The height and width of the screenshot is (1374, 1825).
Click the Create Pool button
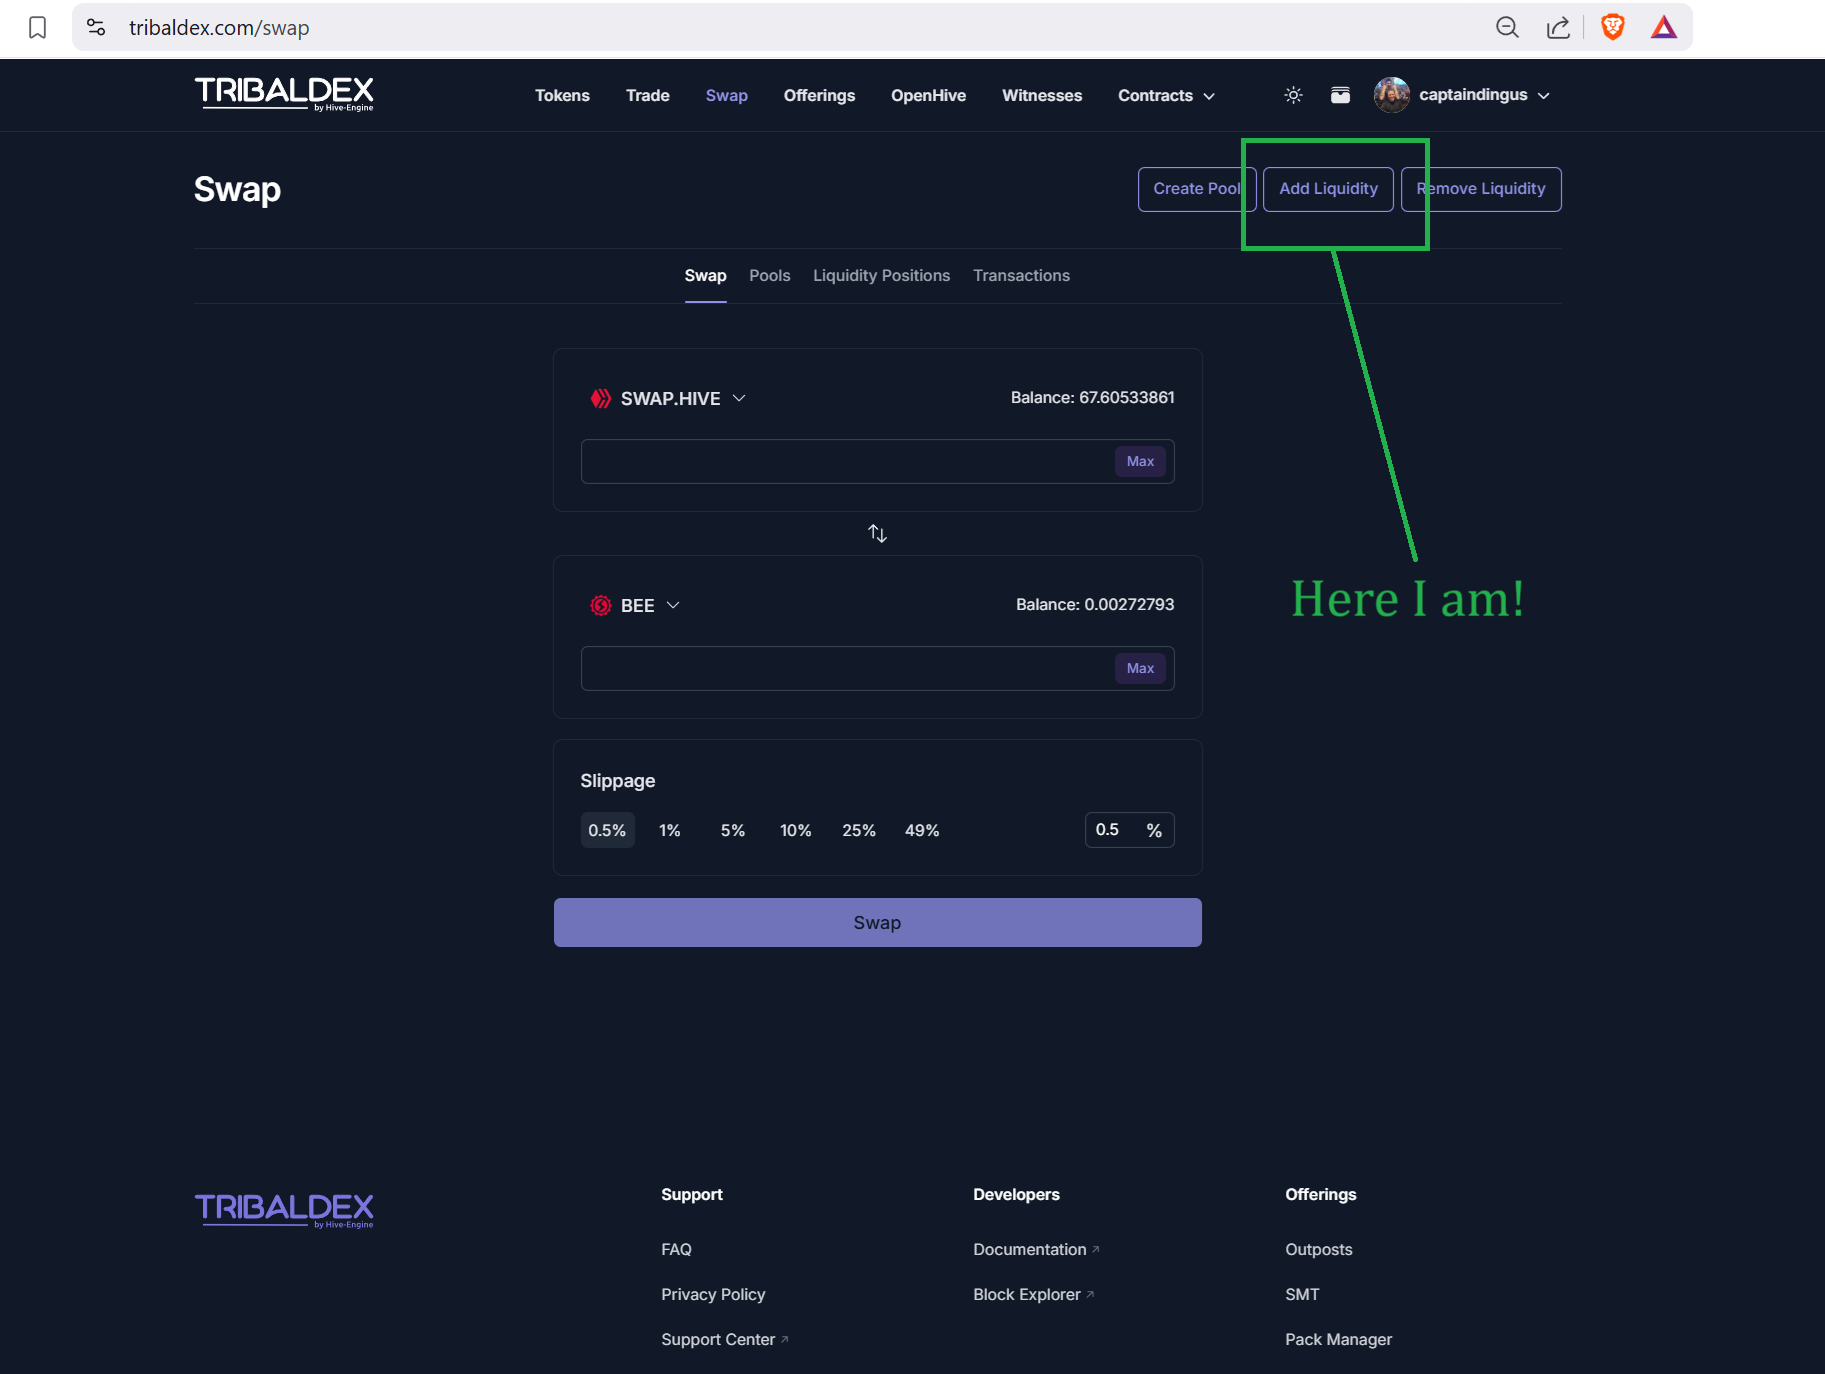1197,189
